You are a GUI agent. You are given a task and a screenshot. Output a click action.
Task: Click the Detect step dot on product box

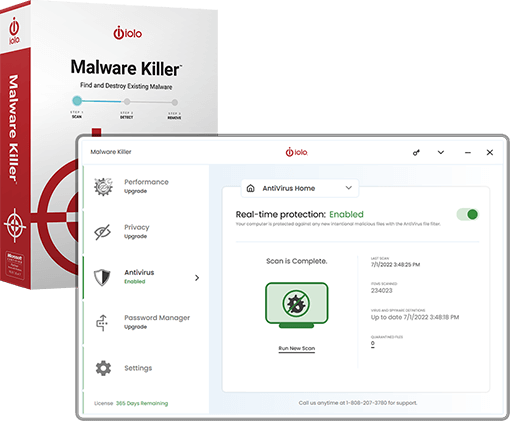coord(127,101)
